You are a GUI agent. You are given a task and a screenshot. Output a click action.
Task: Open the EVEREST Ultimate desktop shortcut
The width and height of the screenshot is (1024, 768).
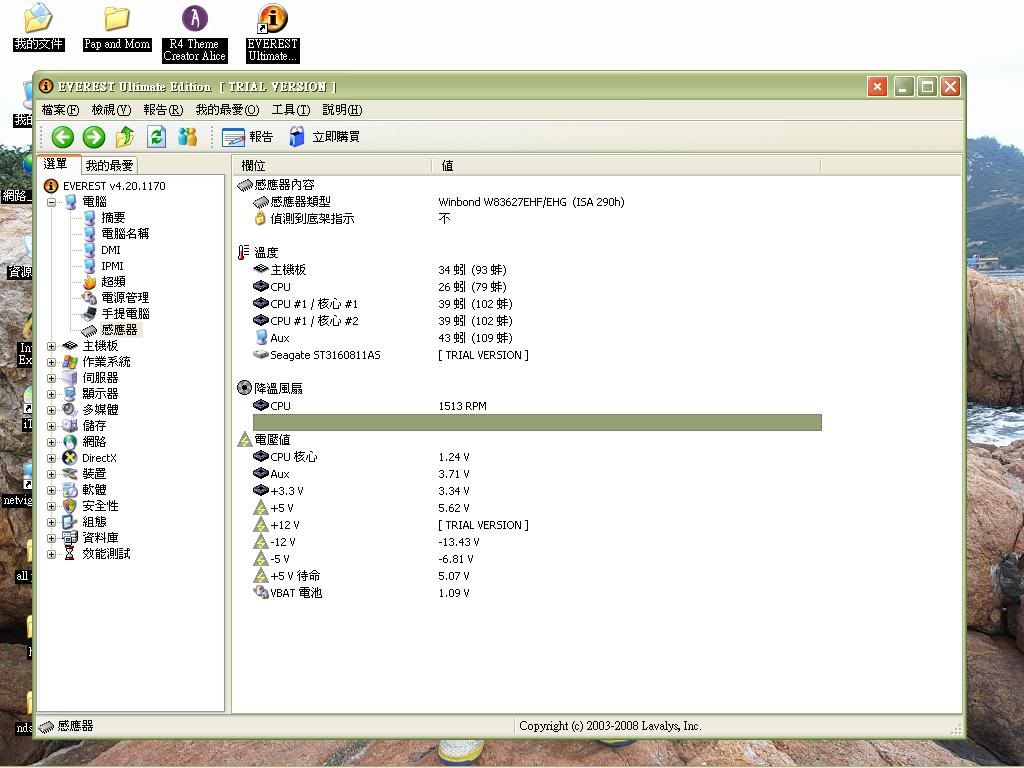click(x=272, y=33)
